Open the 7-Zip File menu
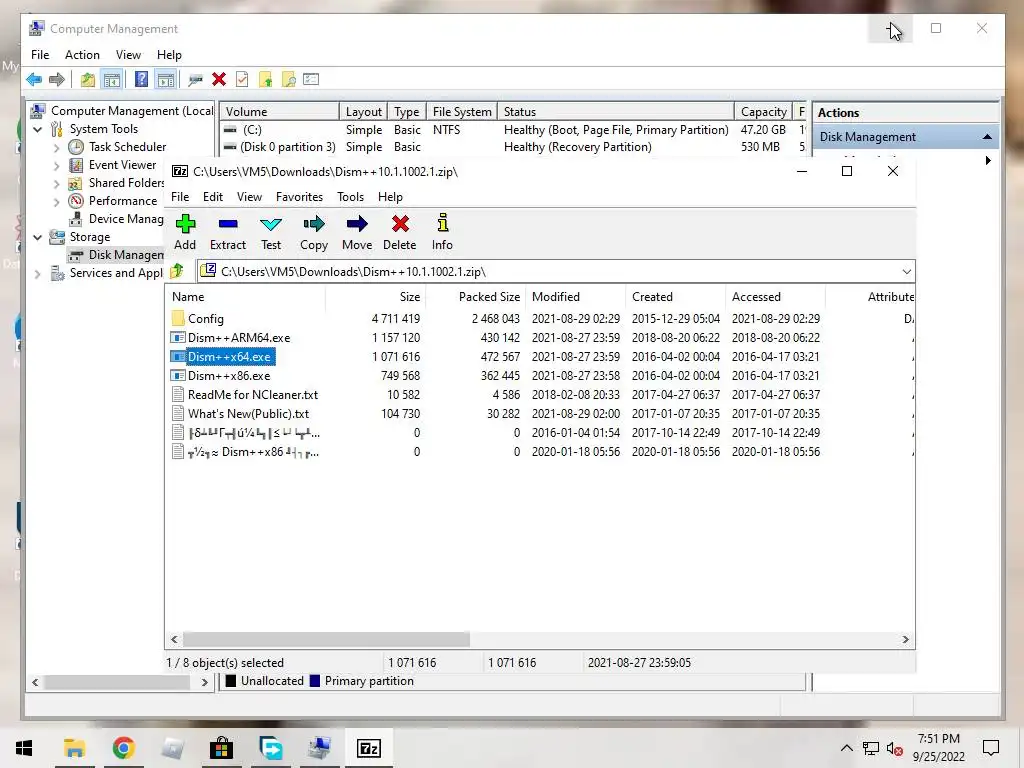This screenshot has height=768, width=1024. [180, 197]
